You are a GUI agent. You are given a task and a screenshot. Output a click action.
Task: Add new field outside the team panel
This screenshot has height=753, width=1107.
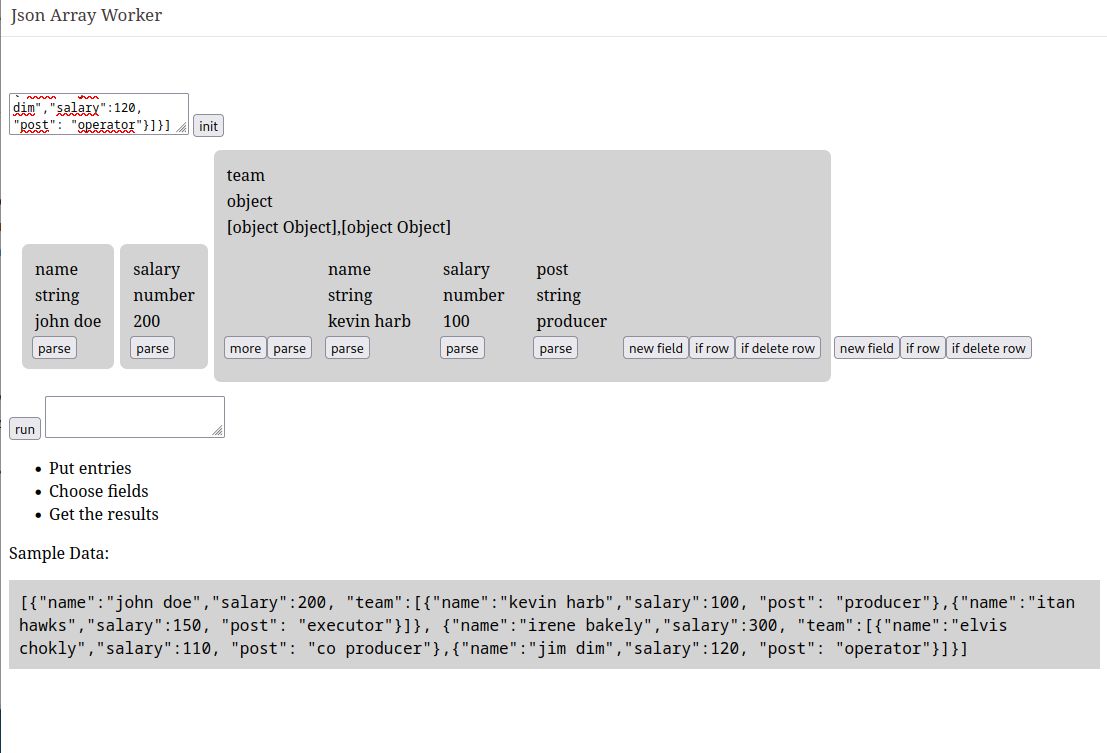coord(866,348)
